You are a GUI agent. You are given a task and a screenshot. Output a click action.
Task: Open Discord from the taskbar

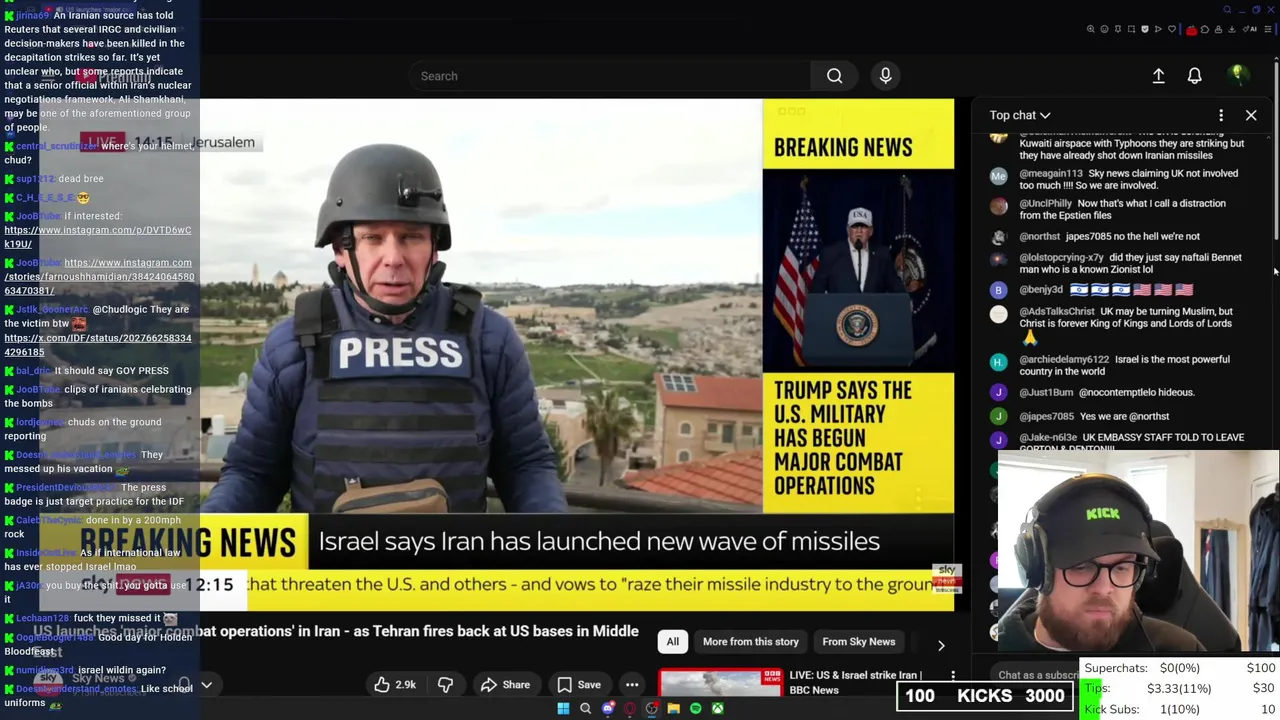(x=608, y=709)
